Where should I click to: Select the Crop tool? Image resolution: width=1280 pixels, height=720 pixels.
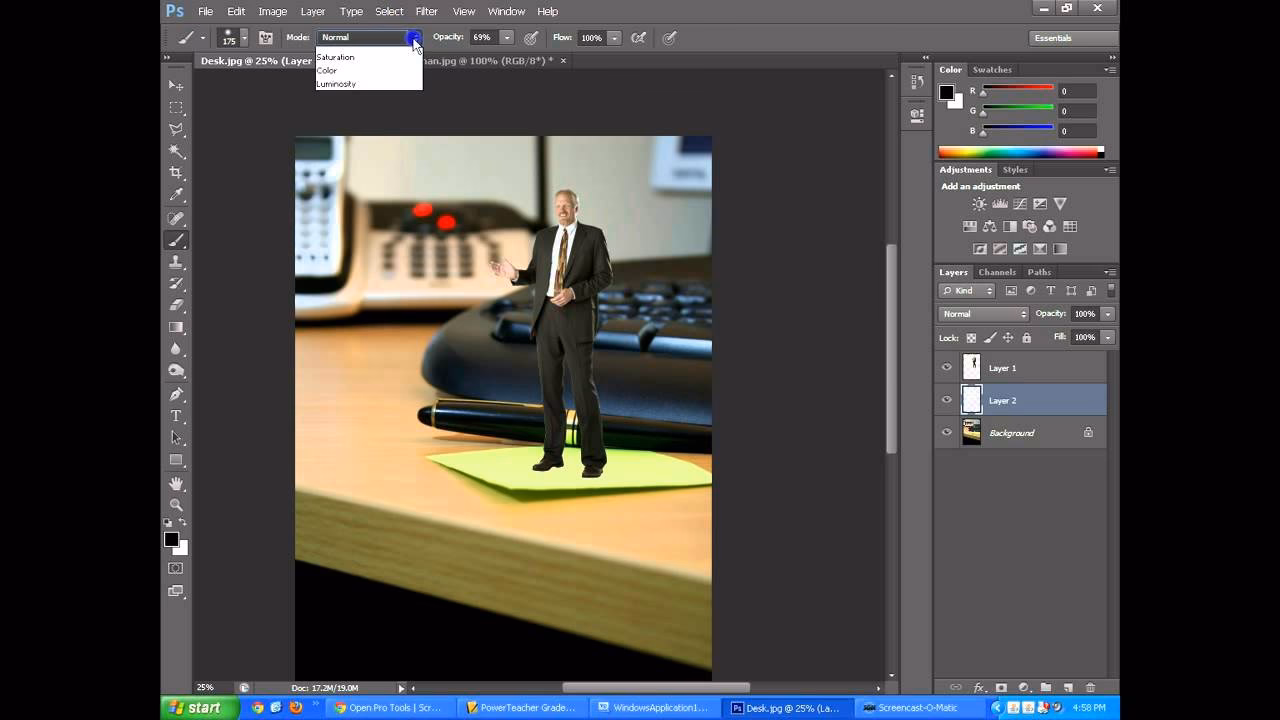click(177, 172)
